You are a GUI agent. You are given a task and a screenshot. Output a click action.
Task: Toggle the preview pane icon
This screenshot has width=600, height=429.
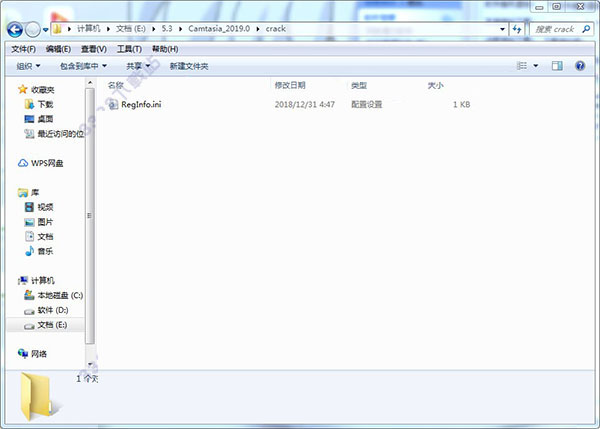(557, 66)
